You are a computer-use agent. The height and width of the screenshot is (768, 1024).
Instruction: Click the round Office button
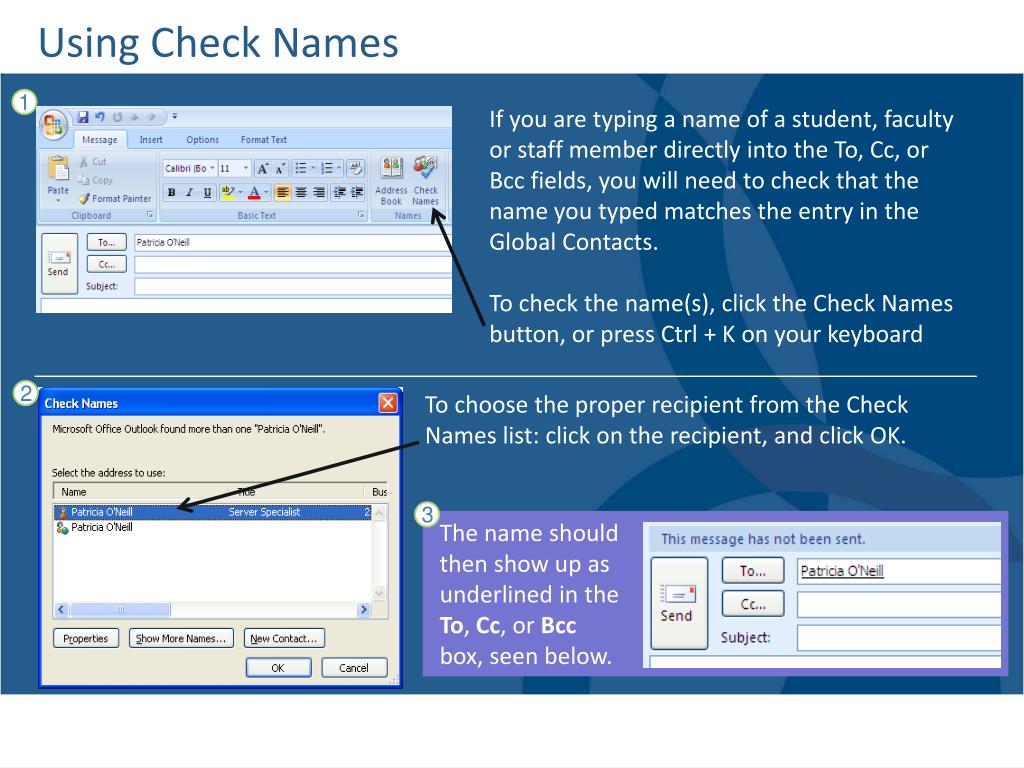click(x=54, y=125)
